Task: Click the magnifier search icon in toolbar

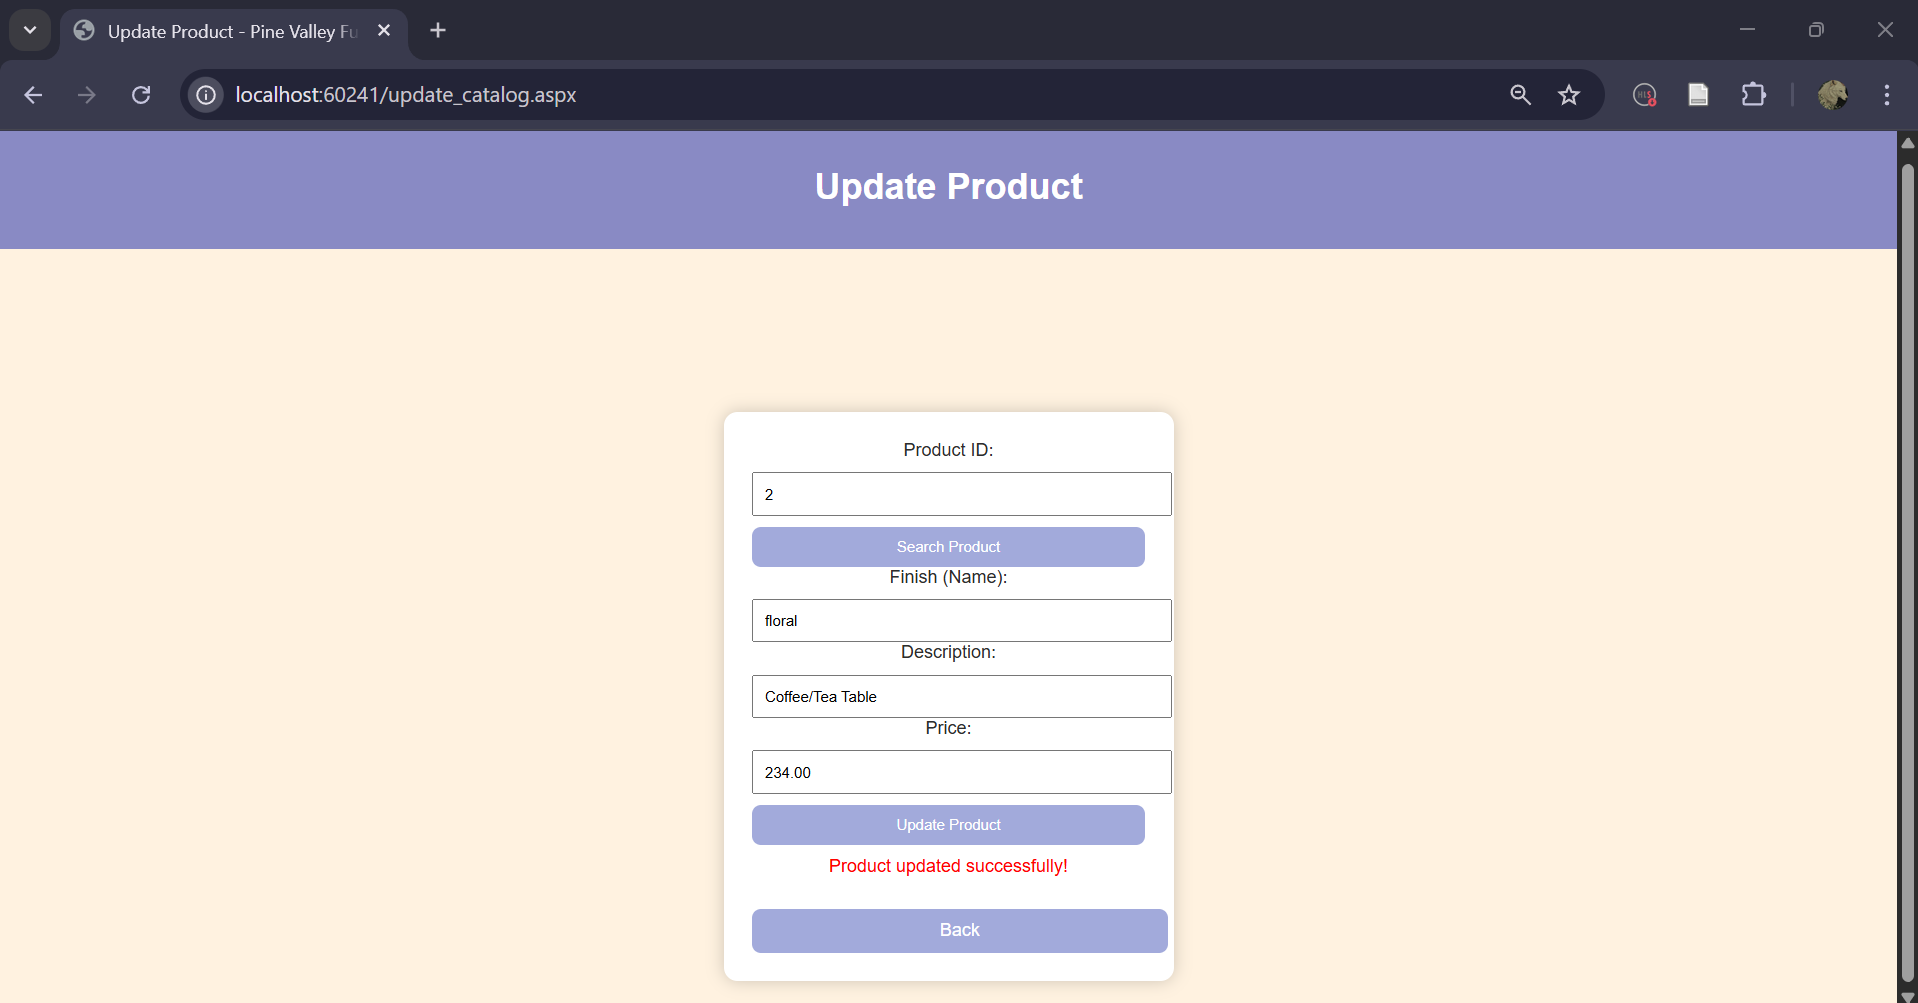Action: click(x=1520, y=95)
